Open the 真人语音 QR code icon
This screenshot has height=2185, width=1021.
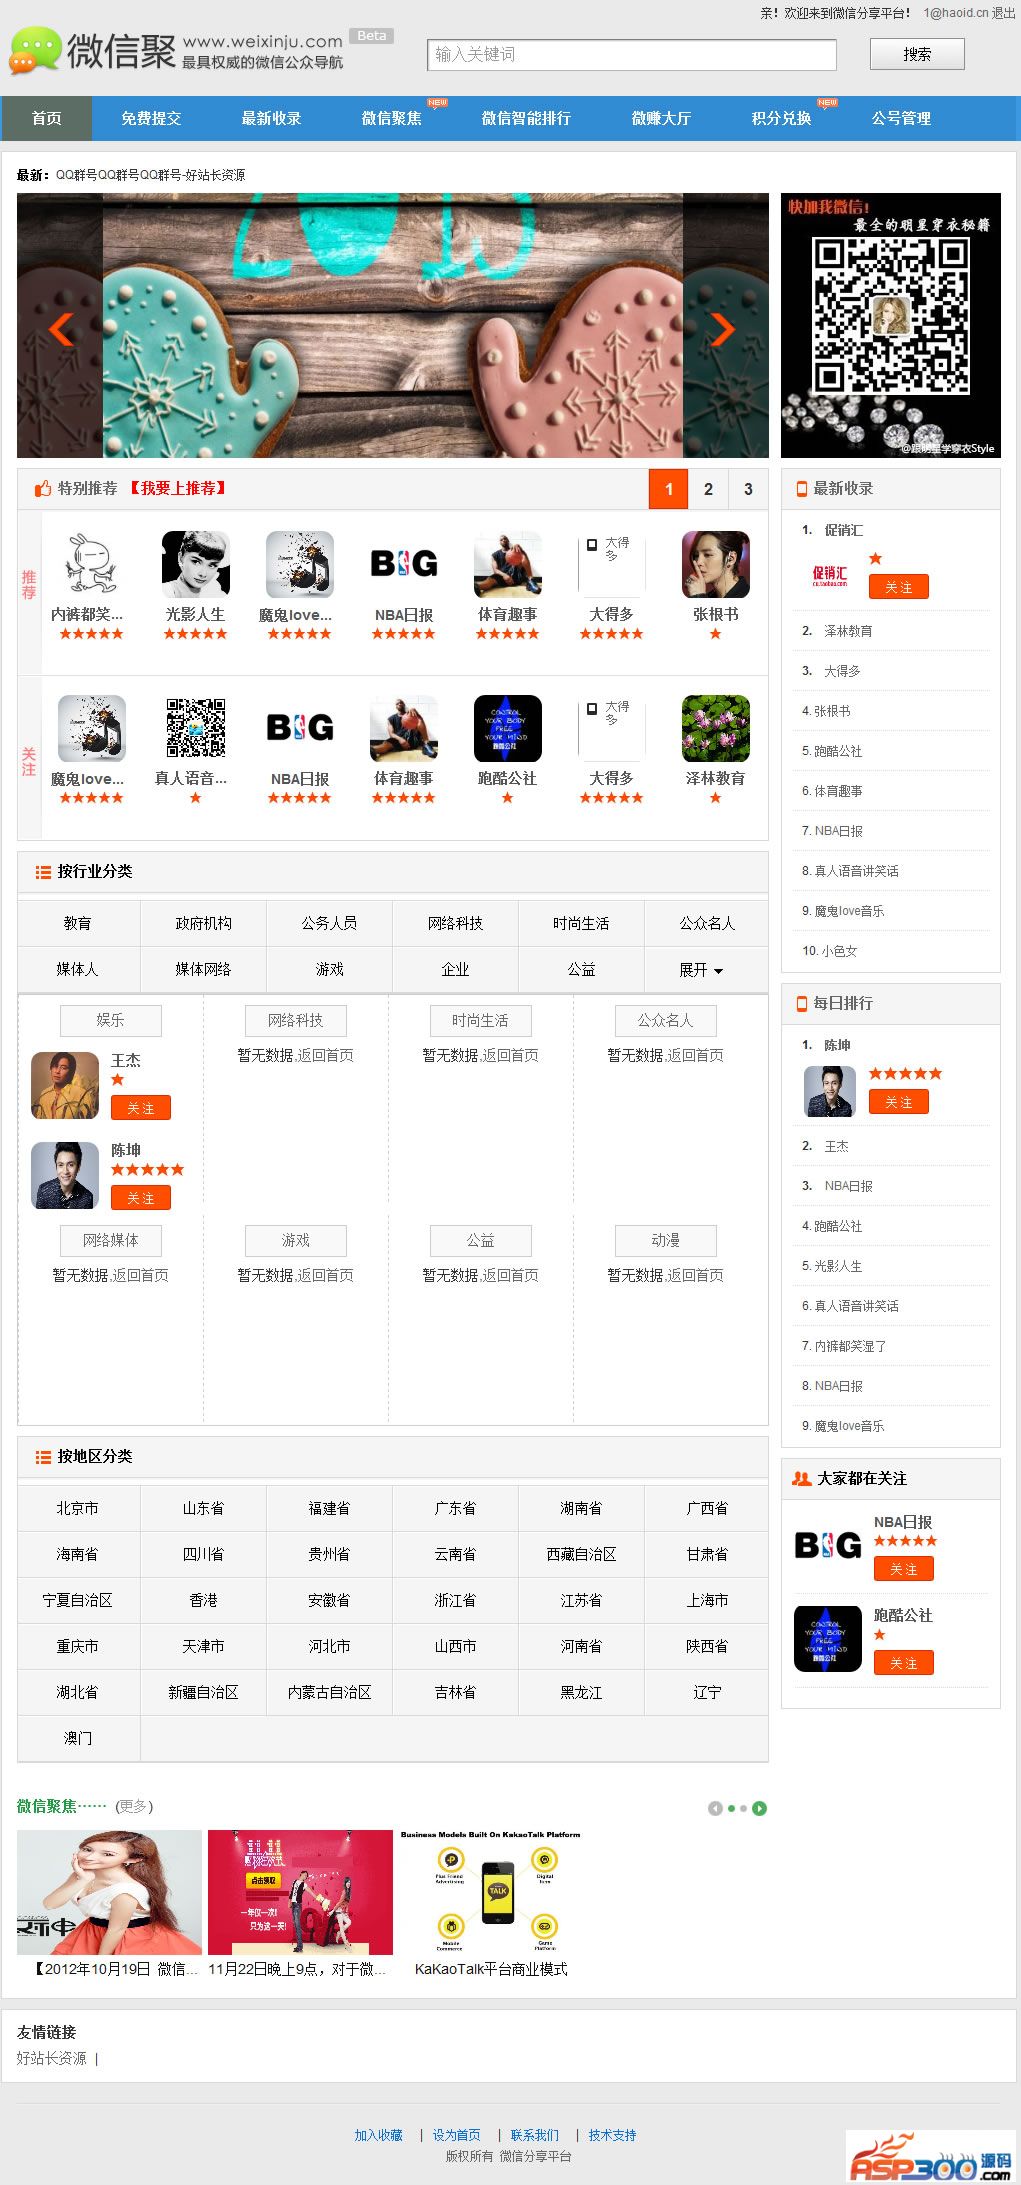tap(195, 729)
